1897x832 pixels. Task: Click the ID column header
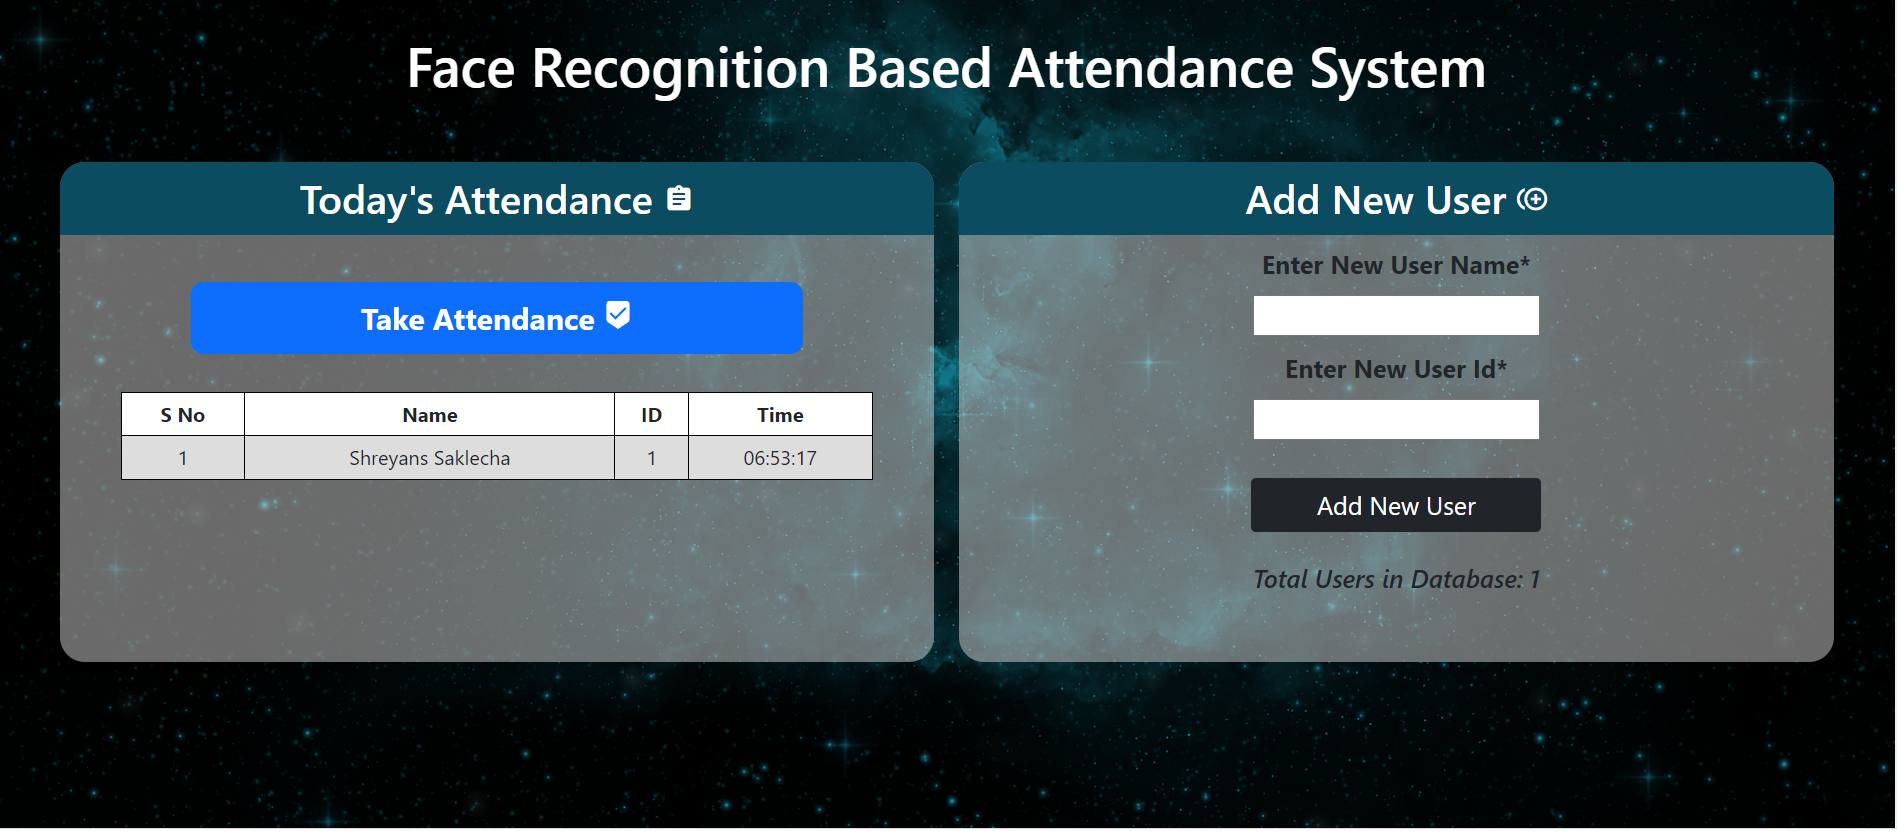pyautogui.click(x=651, y=414)
